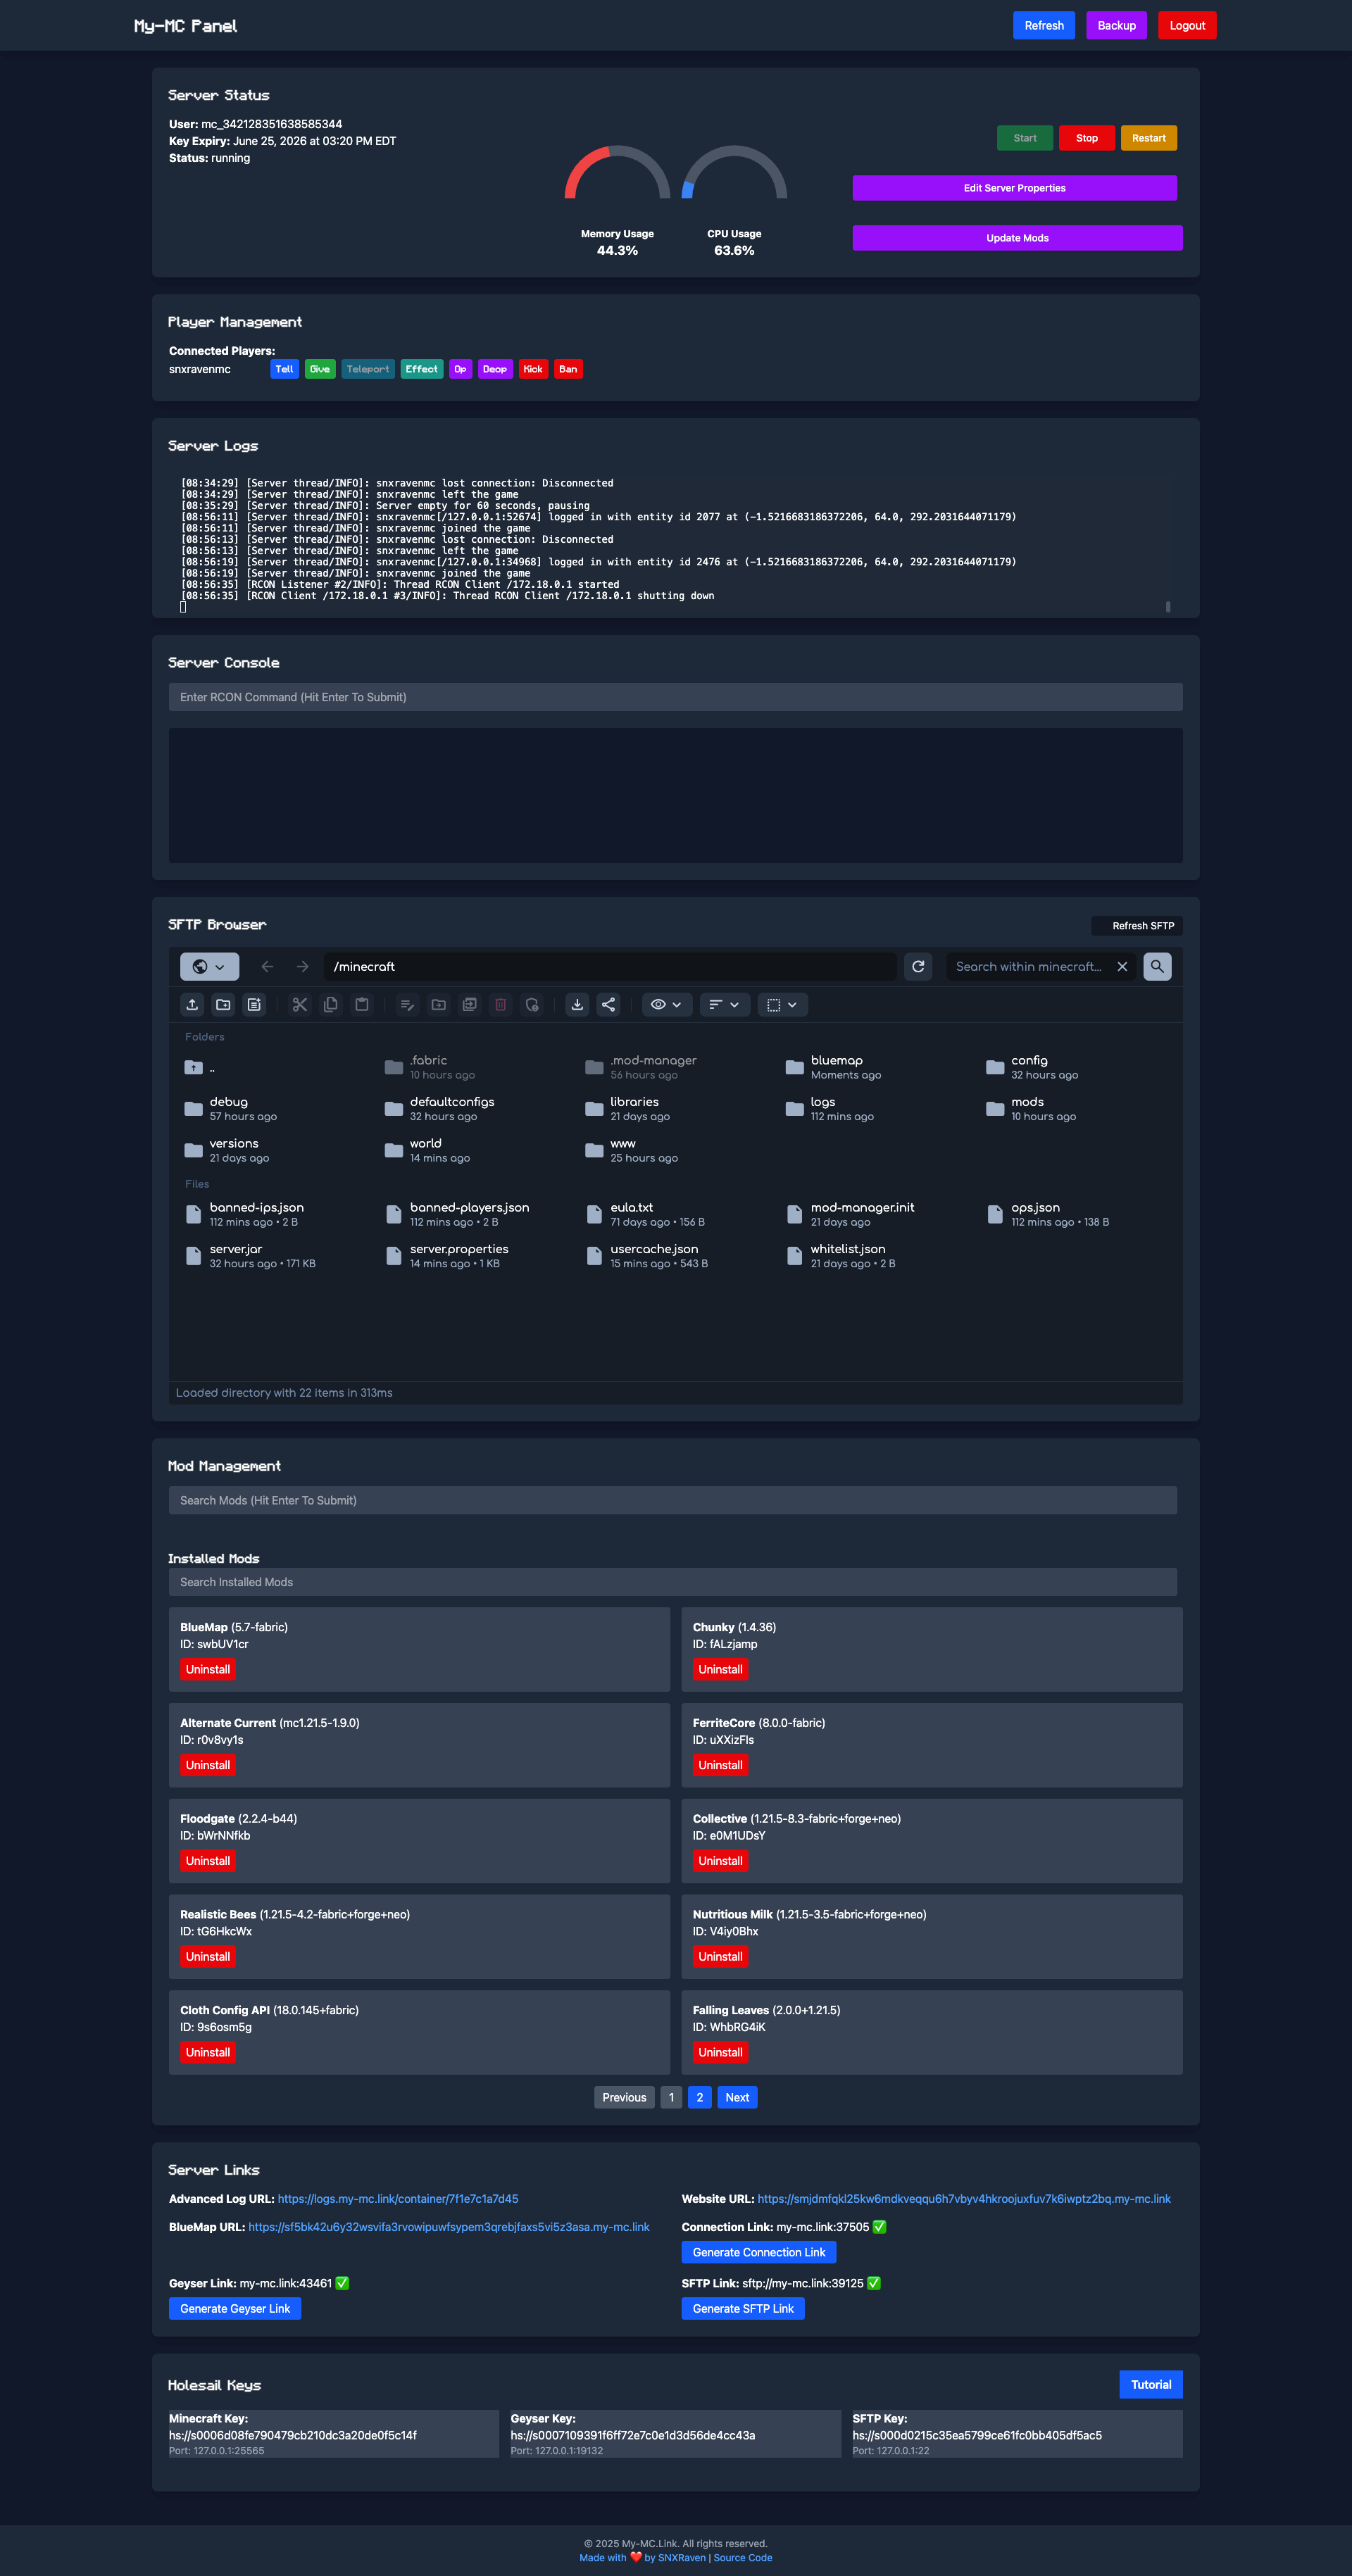Select the server.properties file
The height and width of the screenshot is (2576, 1352).
click(x=447, y=1256)
